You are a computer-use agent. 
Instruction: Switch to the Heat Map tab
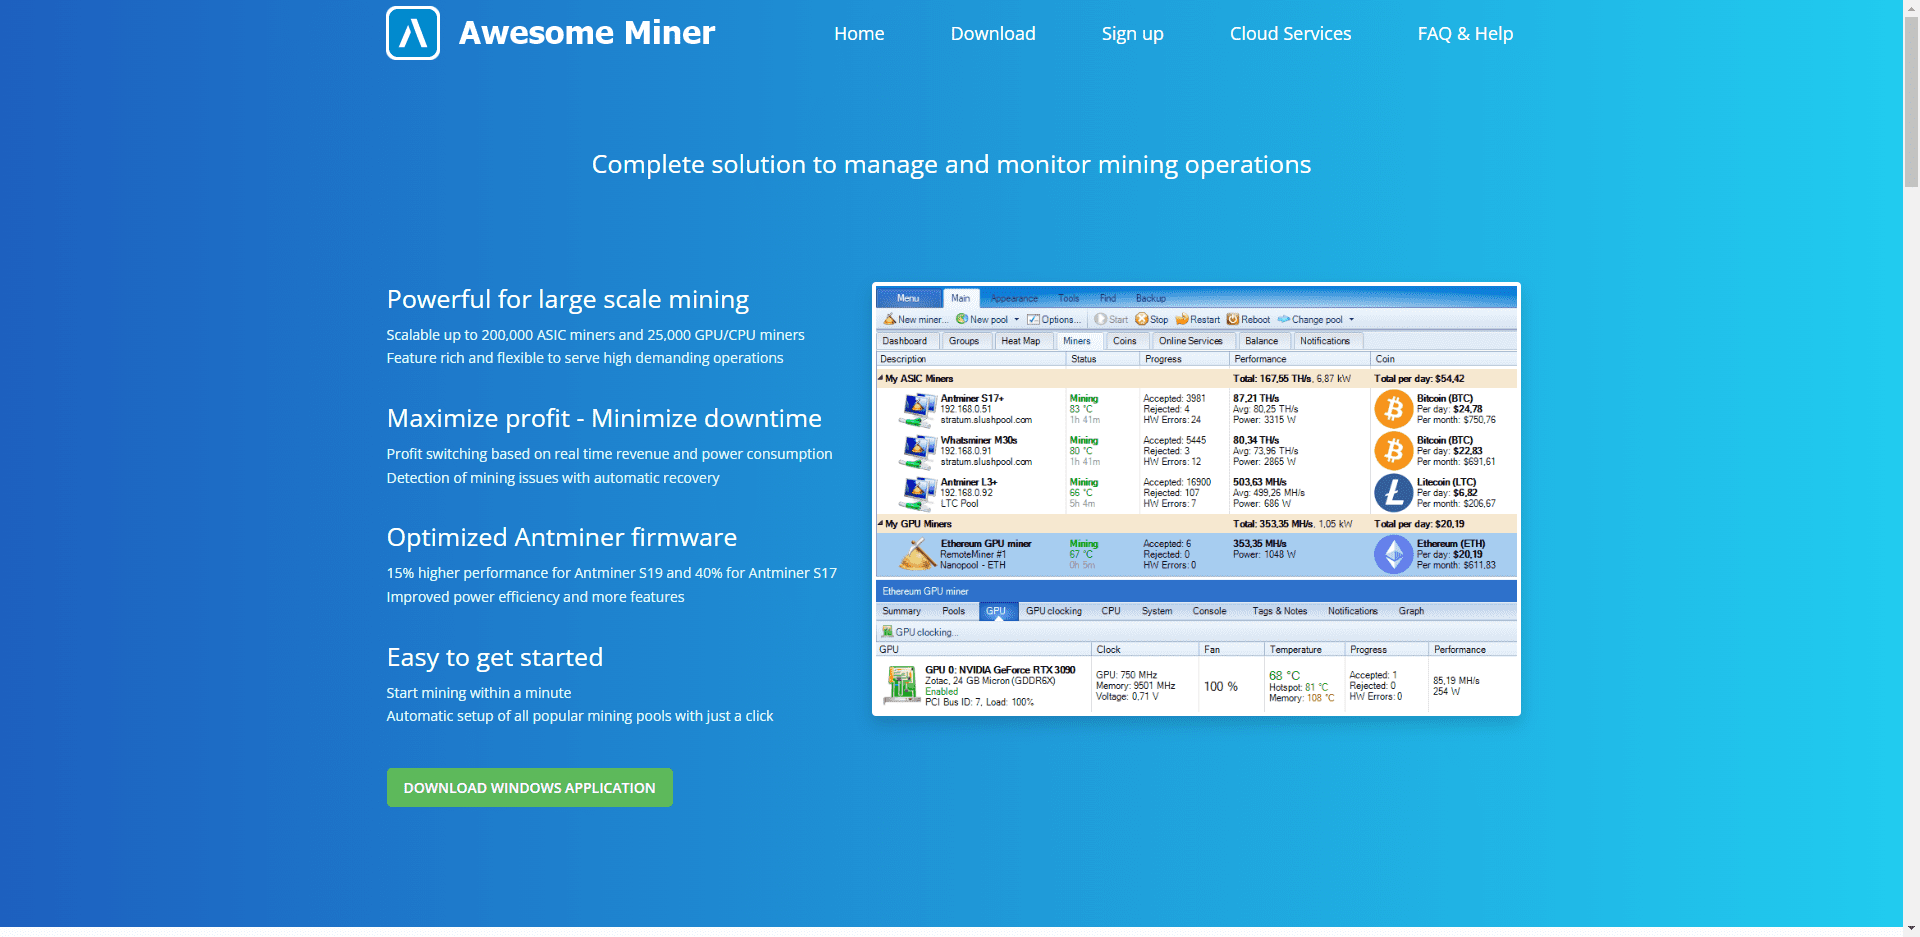[x=1021, y=341]
